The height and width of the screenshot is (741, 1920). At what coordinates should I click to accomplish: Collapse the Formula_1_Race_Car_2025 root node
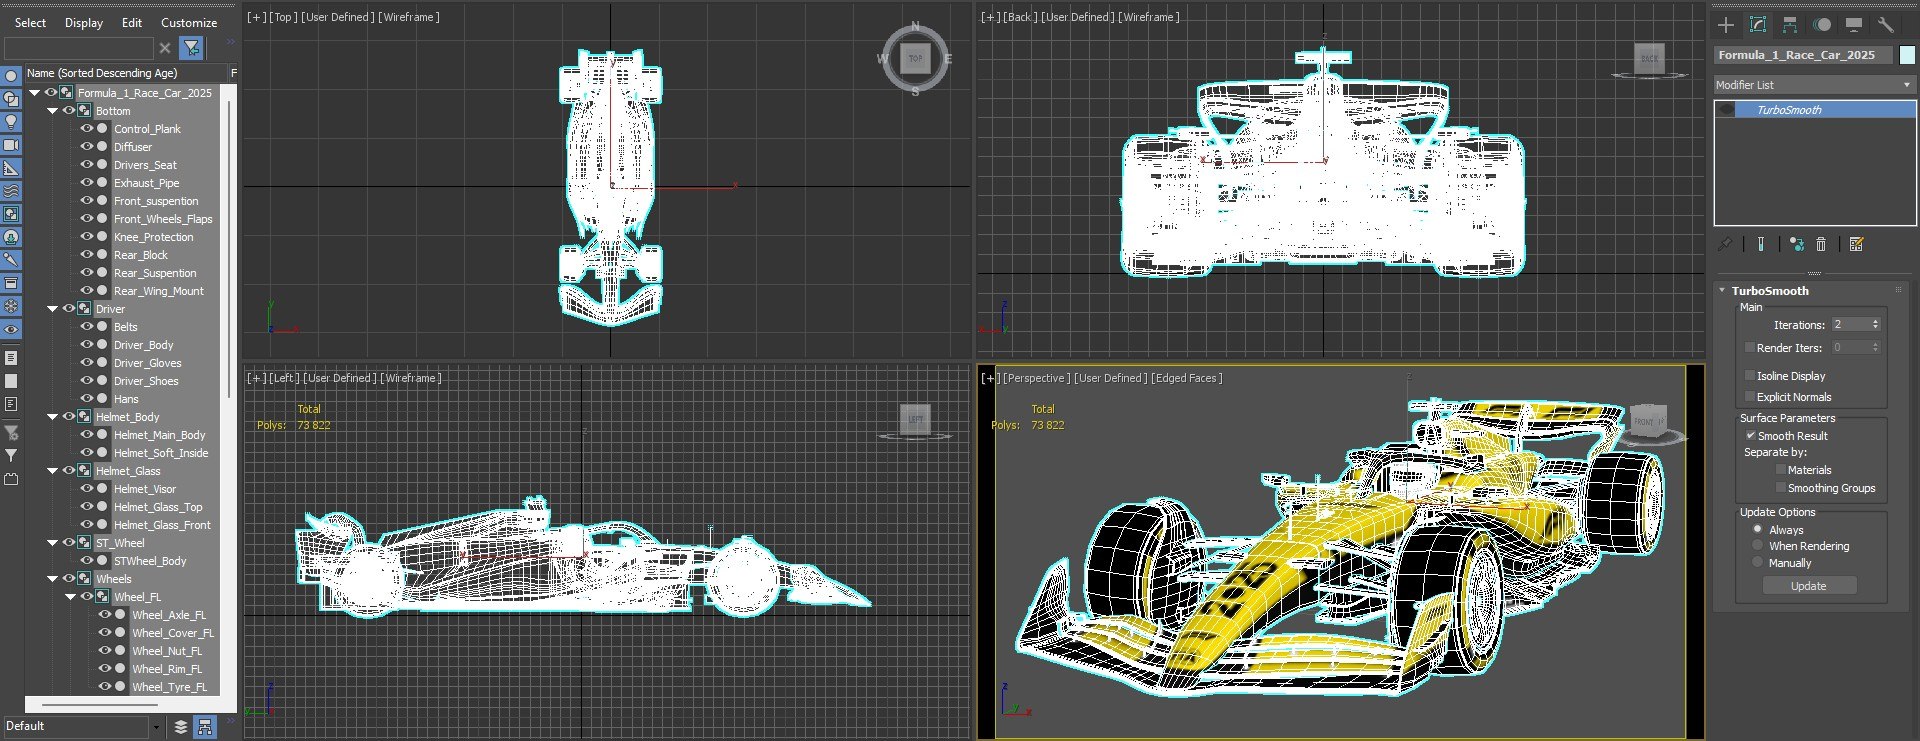35,93
